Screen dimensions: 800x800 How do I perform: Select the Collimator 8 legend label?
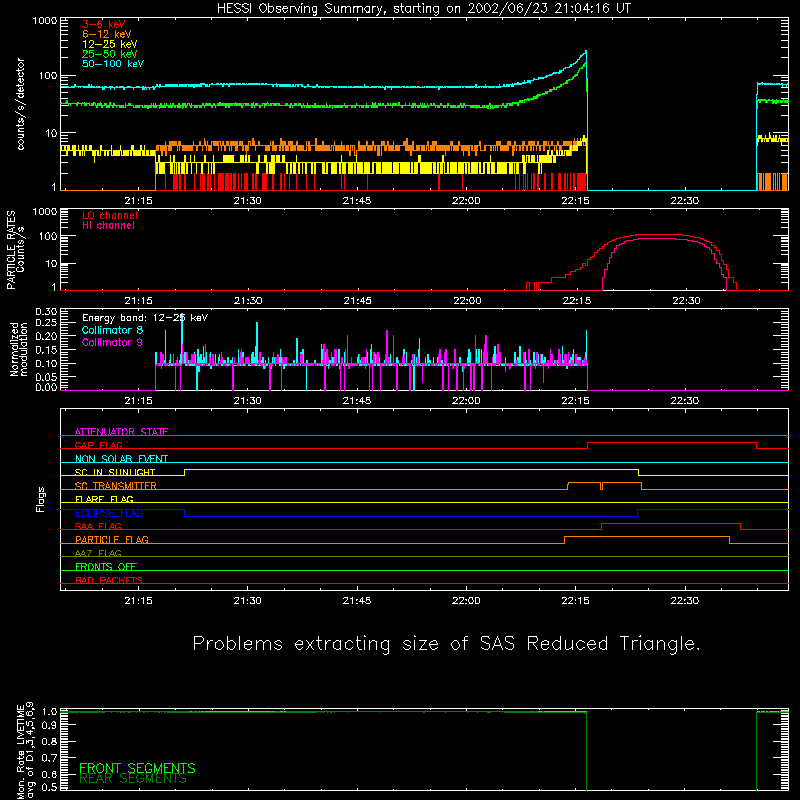112,330
